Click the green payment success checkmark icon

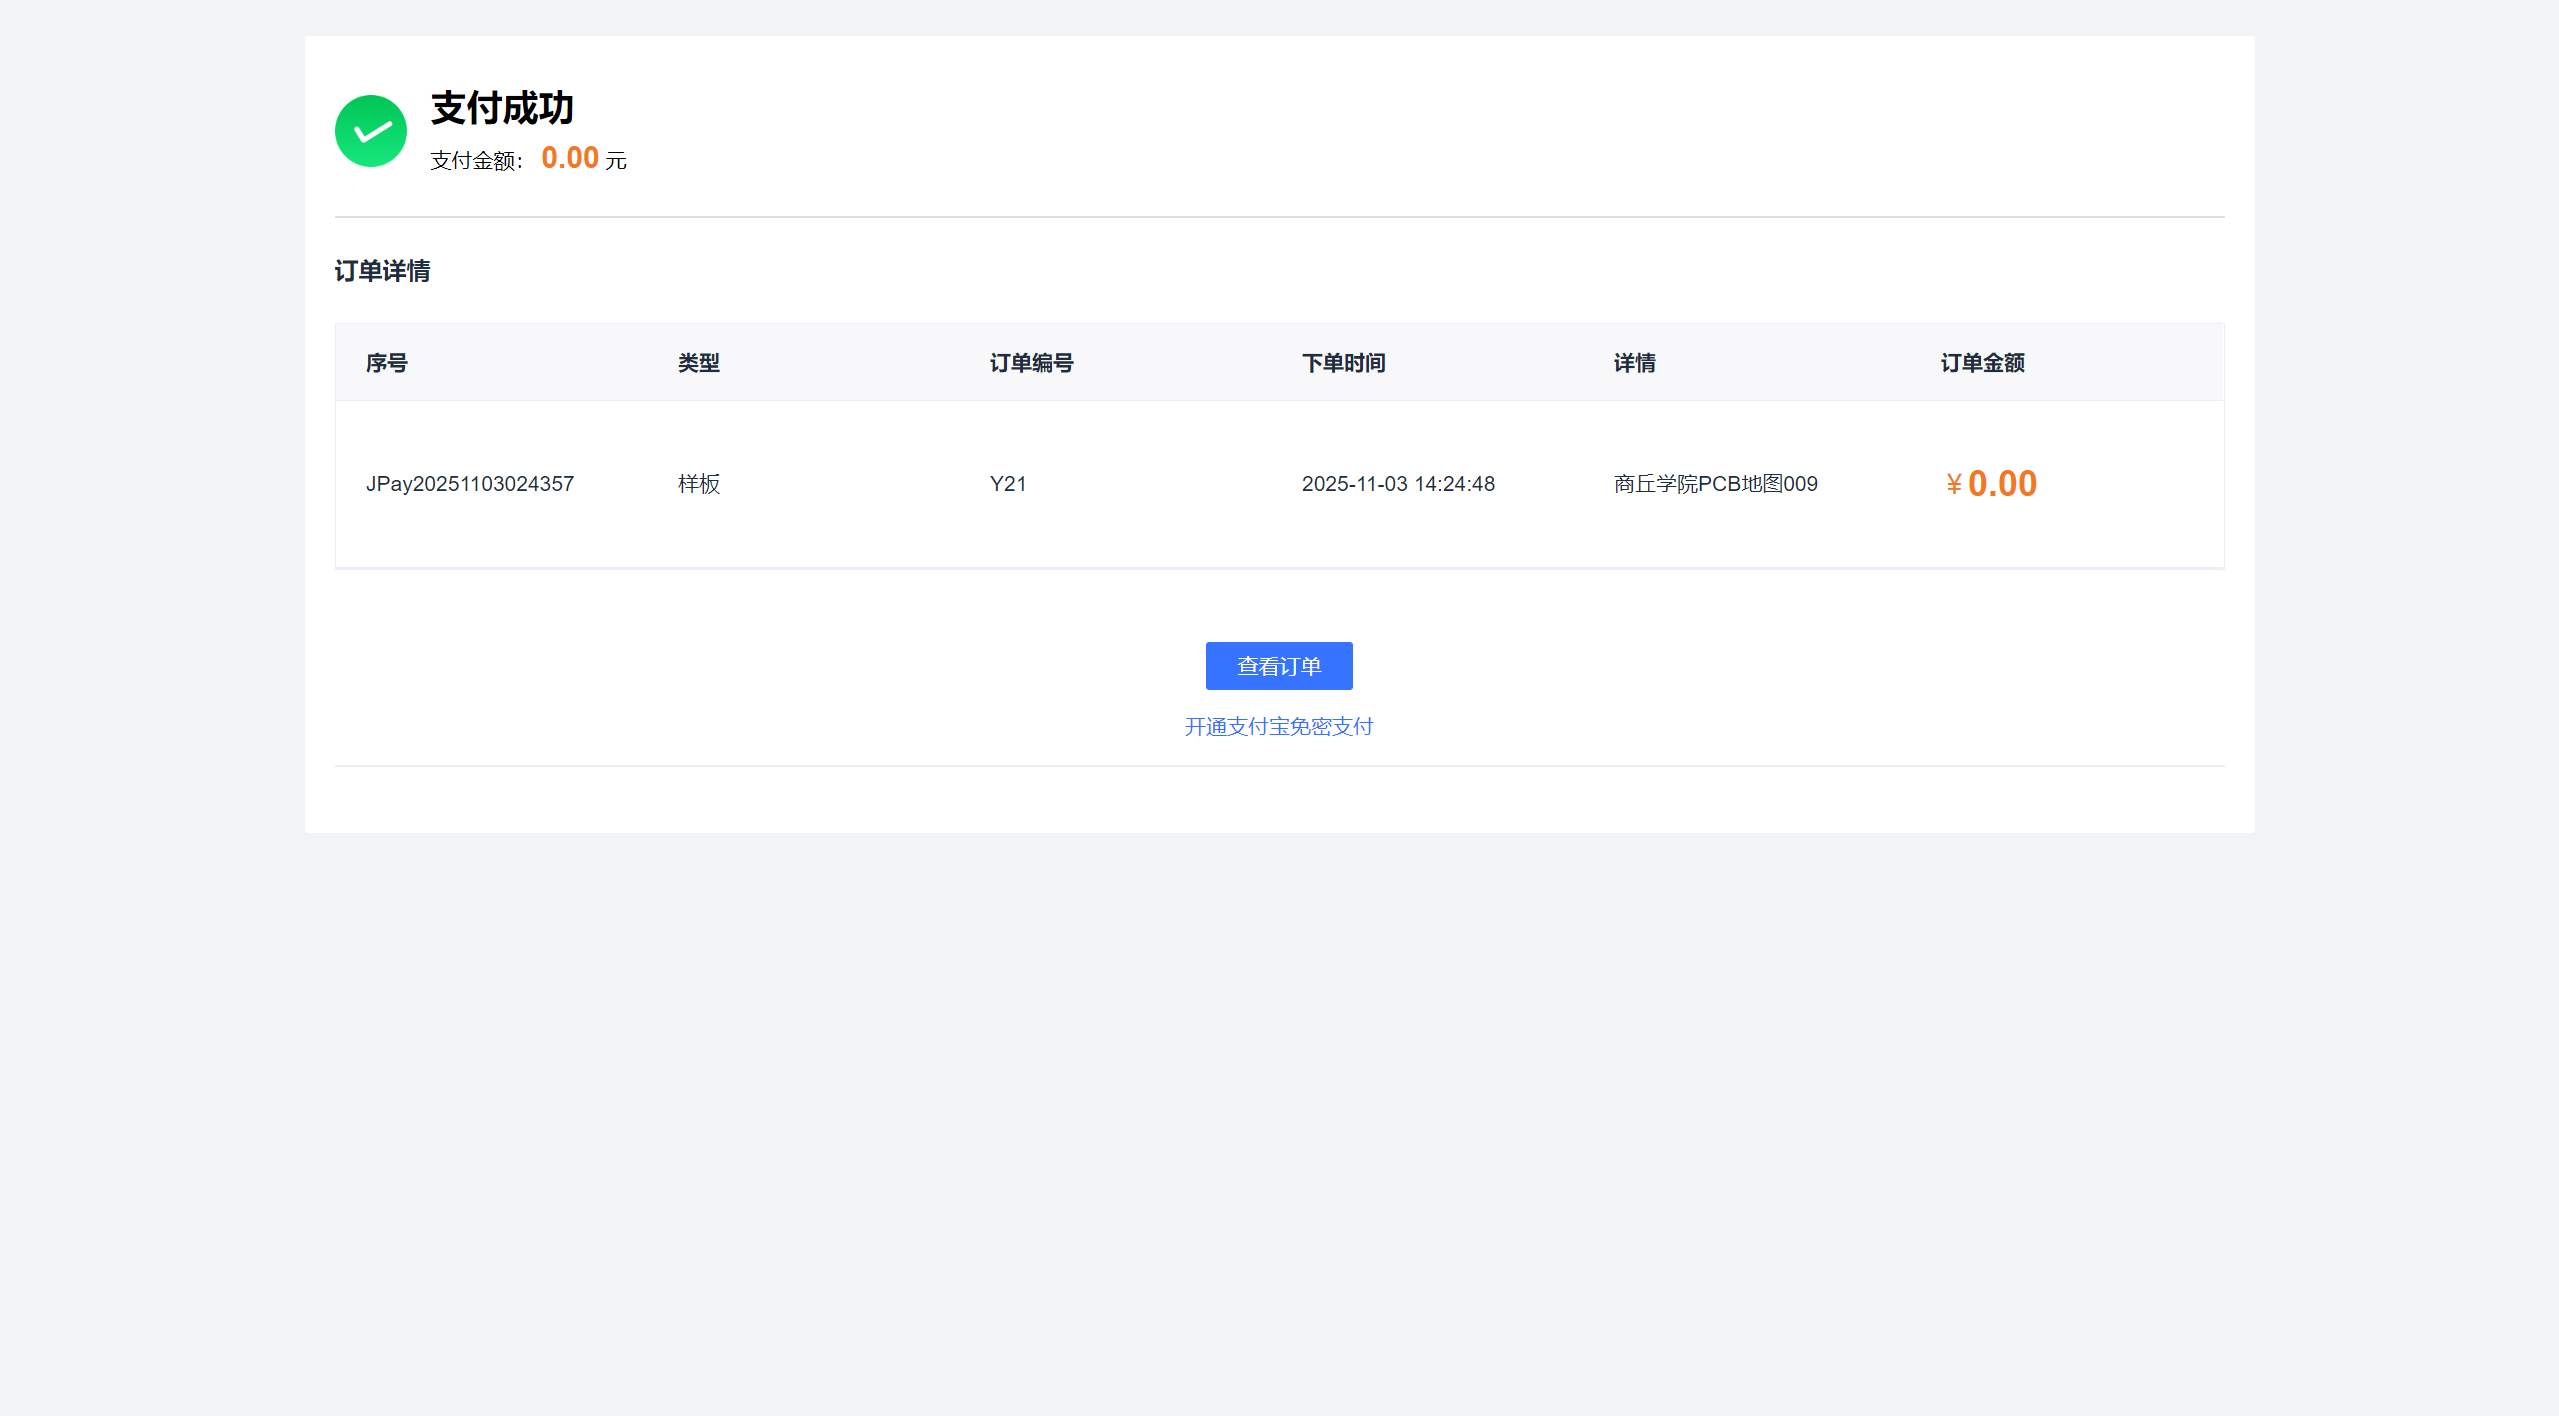370,131
